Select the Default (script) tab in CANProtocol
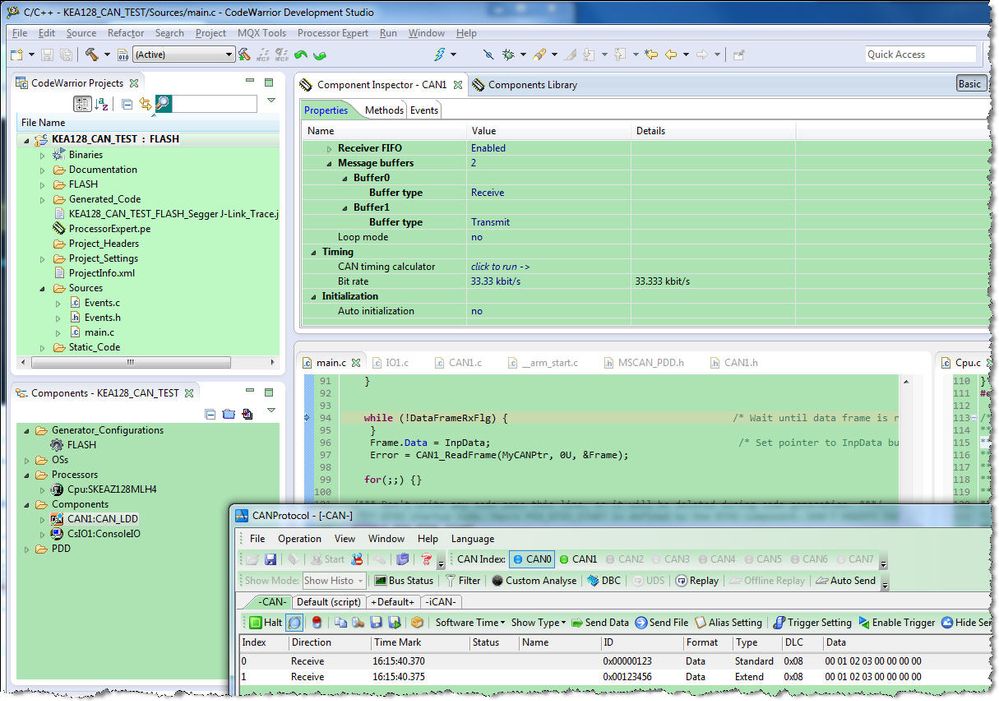Viewport: 999px width, 701px height. pyautogui.click(x=329, y=602)
